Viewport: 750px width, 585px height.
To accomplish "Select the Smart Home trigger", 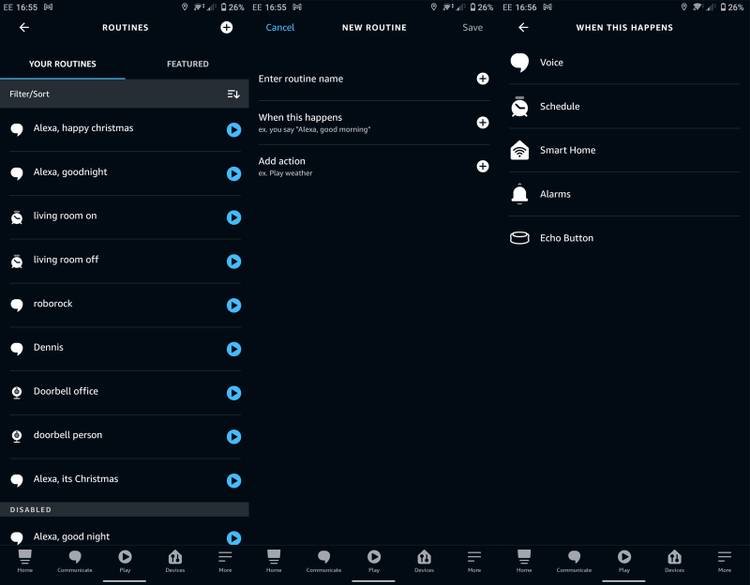I will tap(567, 150).
